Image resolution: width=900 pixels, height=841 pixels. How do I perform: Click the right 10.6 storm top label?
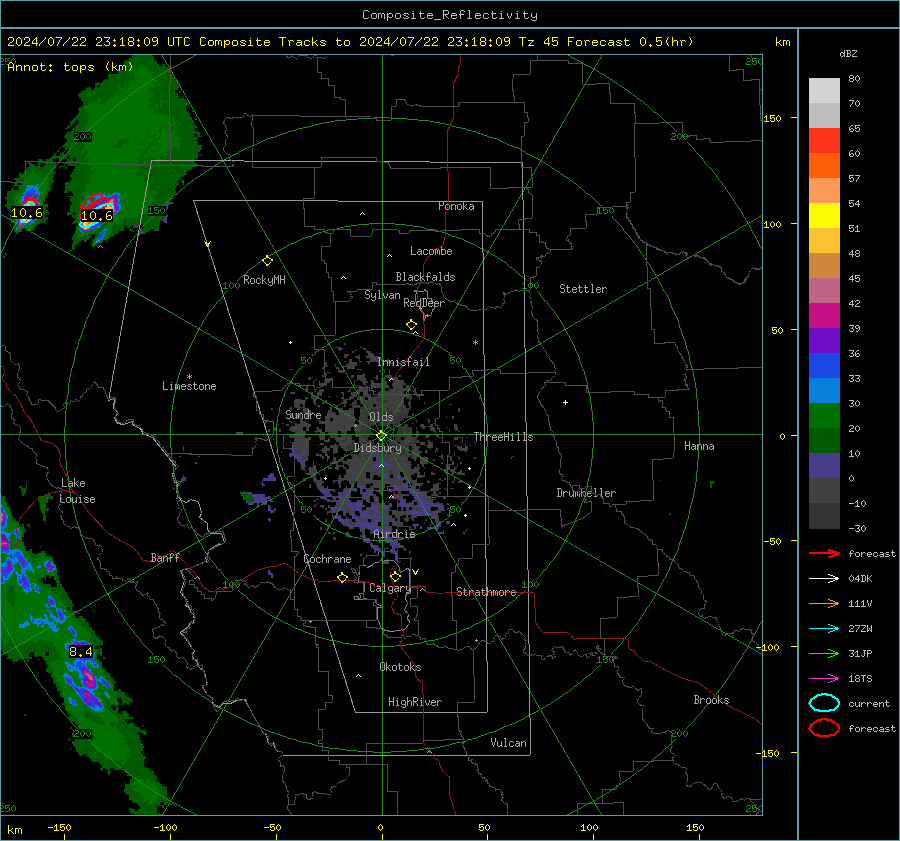96,216
